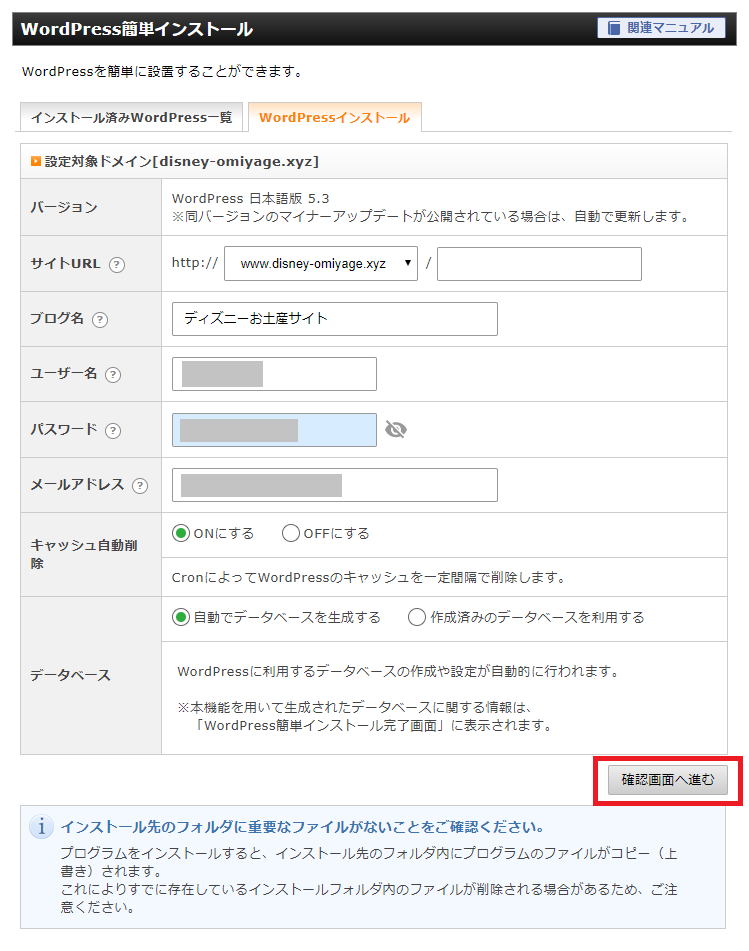This screenshot has height=951, width=749.
Task: Click help icon next to パスワード
Action: pyautogui.click(x=113, y=431)
